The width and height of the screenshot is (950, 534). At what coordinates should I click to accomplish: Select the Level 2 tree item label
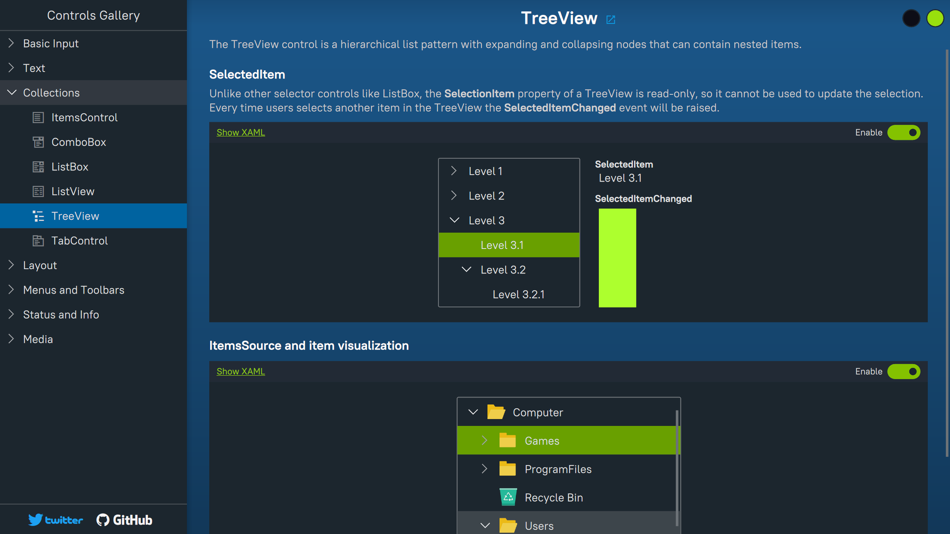point(487,196)
